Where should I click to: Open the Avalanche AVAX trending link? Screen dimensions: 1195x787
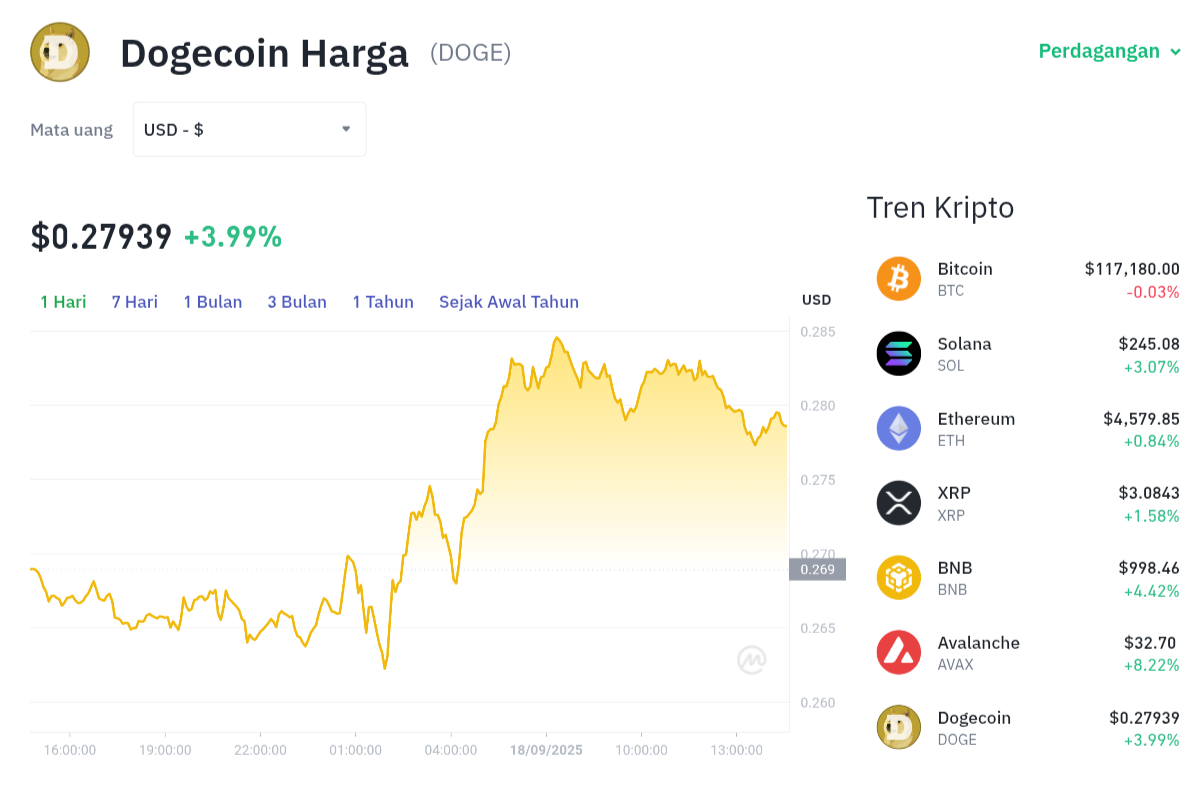pos(1027,653)
